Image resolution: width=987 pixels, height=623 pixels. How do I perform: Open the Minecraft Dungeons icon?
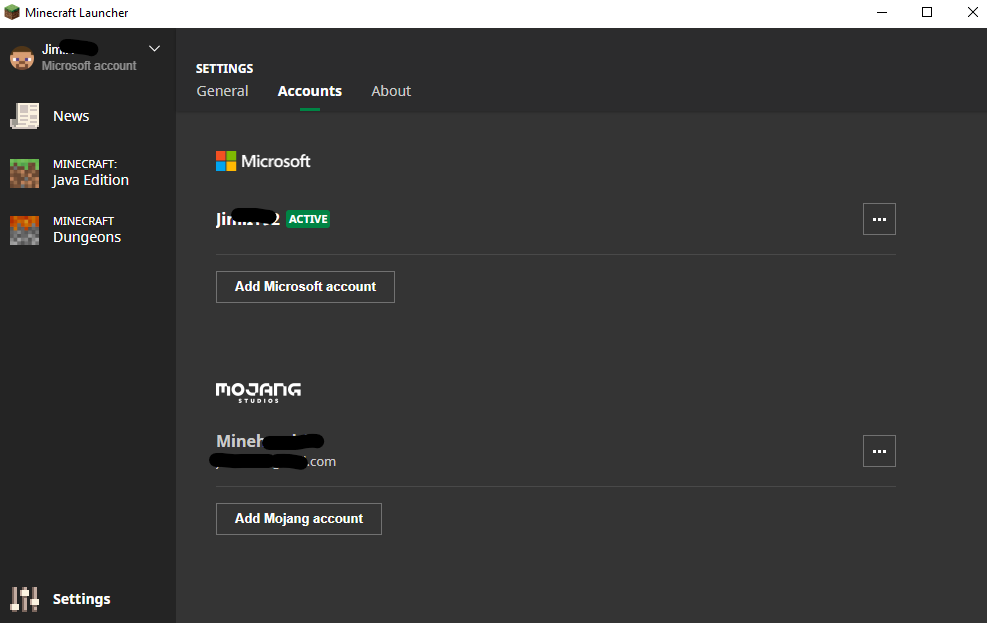(x=25, y=230)
